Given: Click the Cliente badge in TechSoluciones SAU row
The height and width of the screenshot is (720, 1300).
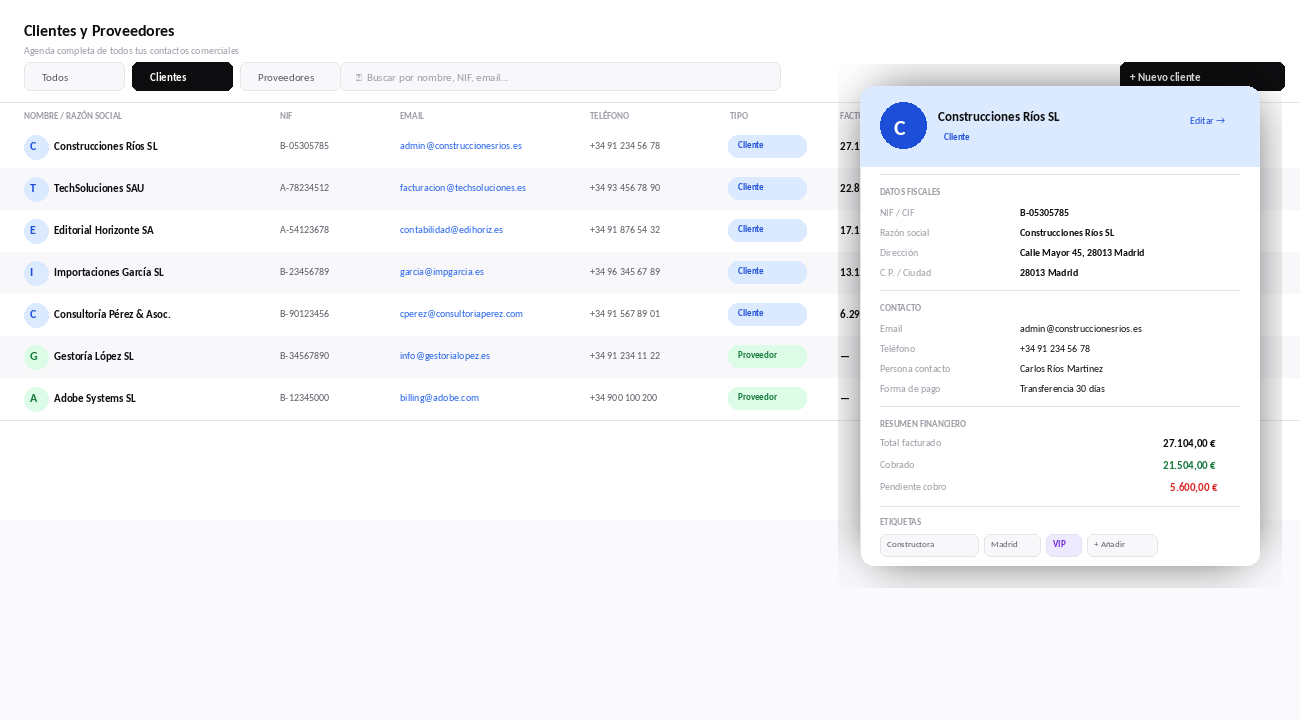Looking at the screenshot, I should pos(767,188).
